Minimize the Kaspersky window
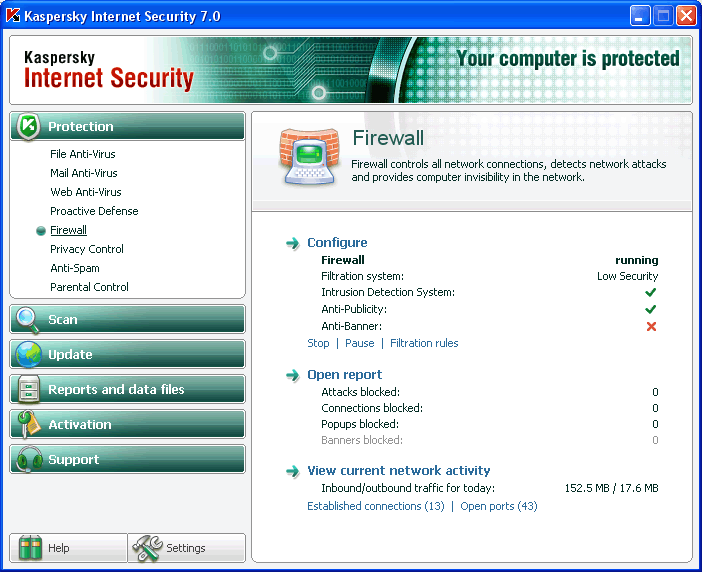 point(640,16)
